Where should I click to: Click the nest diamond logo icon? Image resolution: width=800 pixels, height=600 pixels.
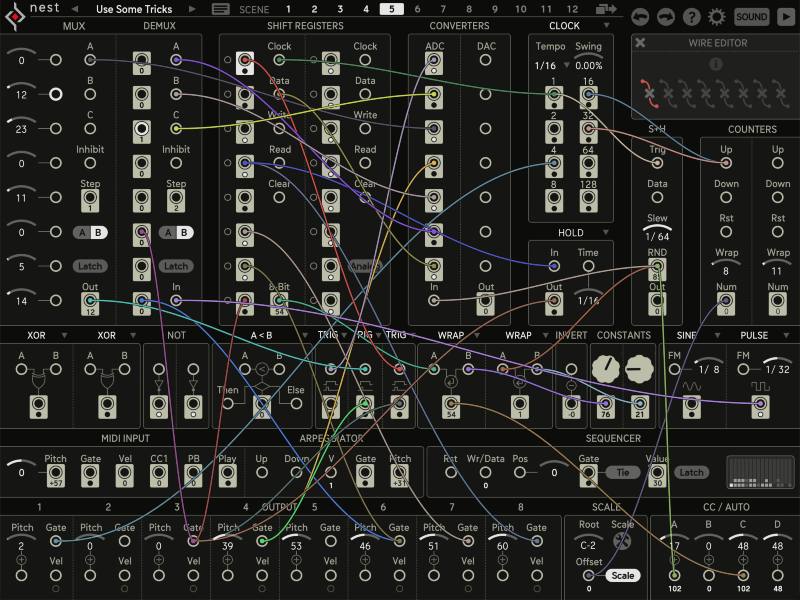(14, 16)
